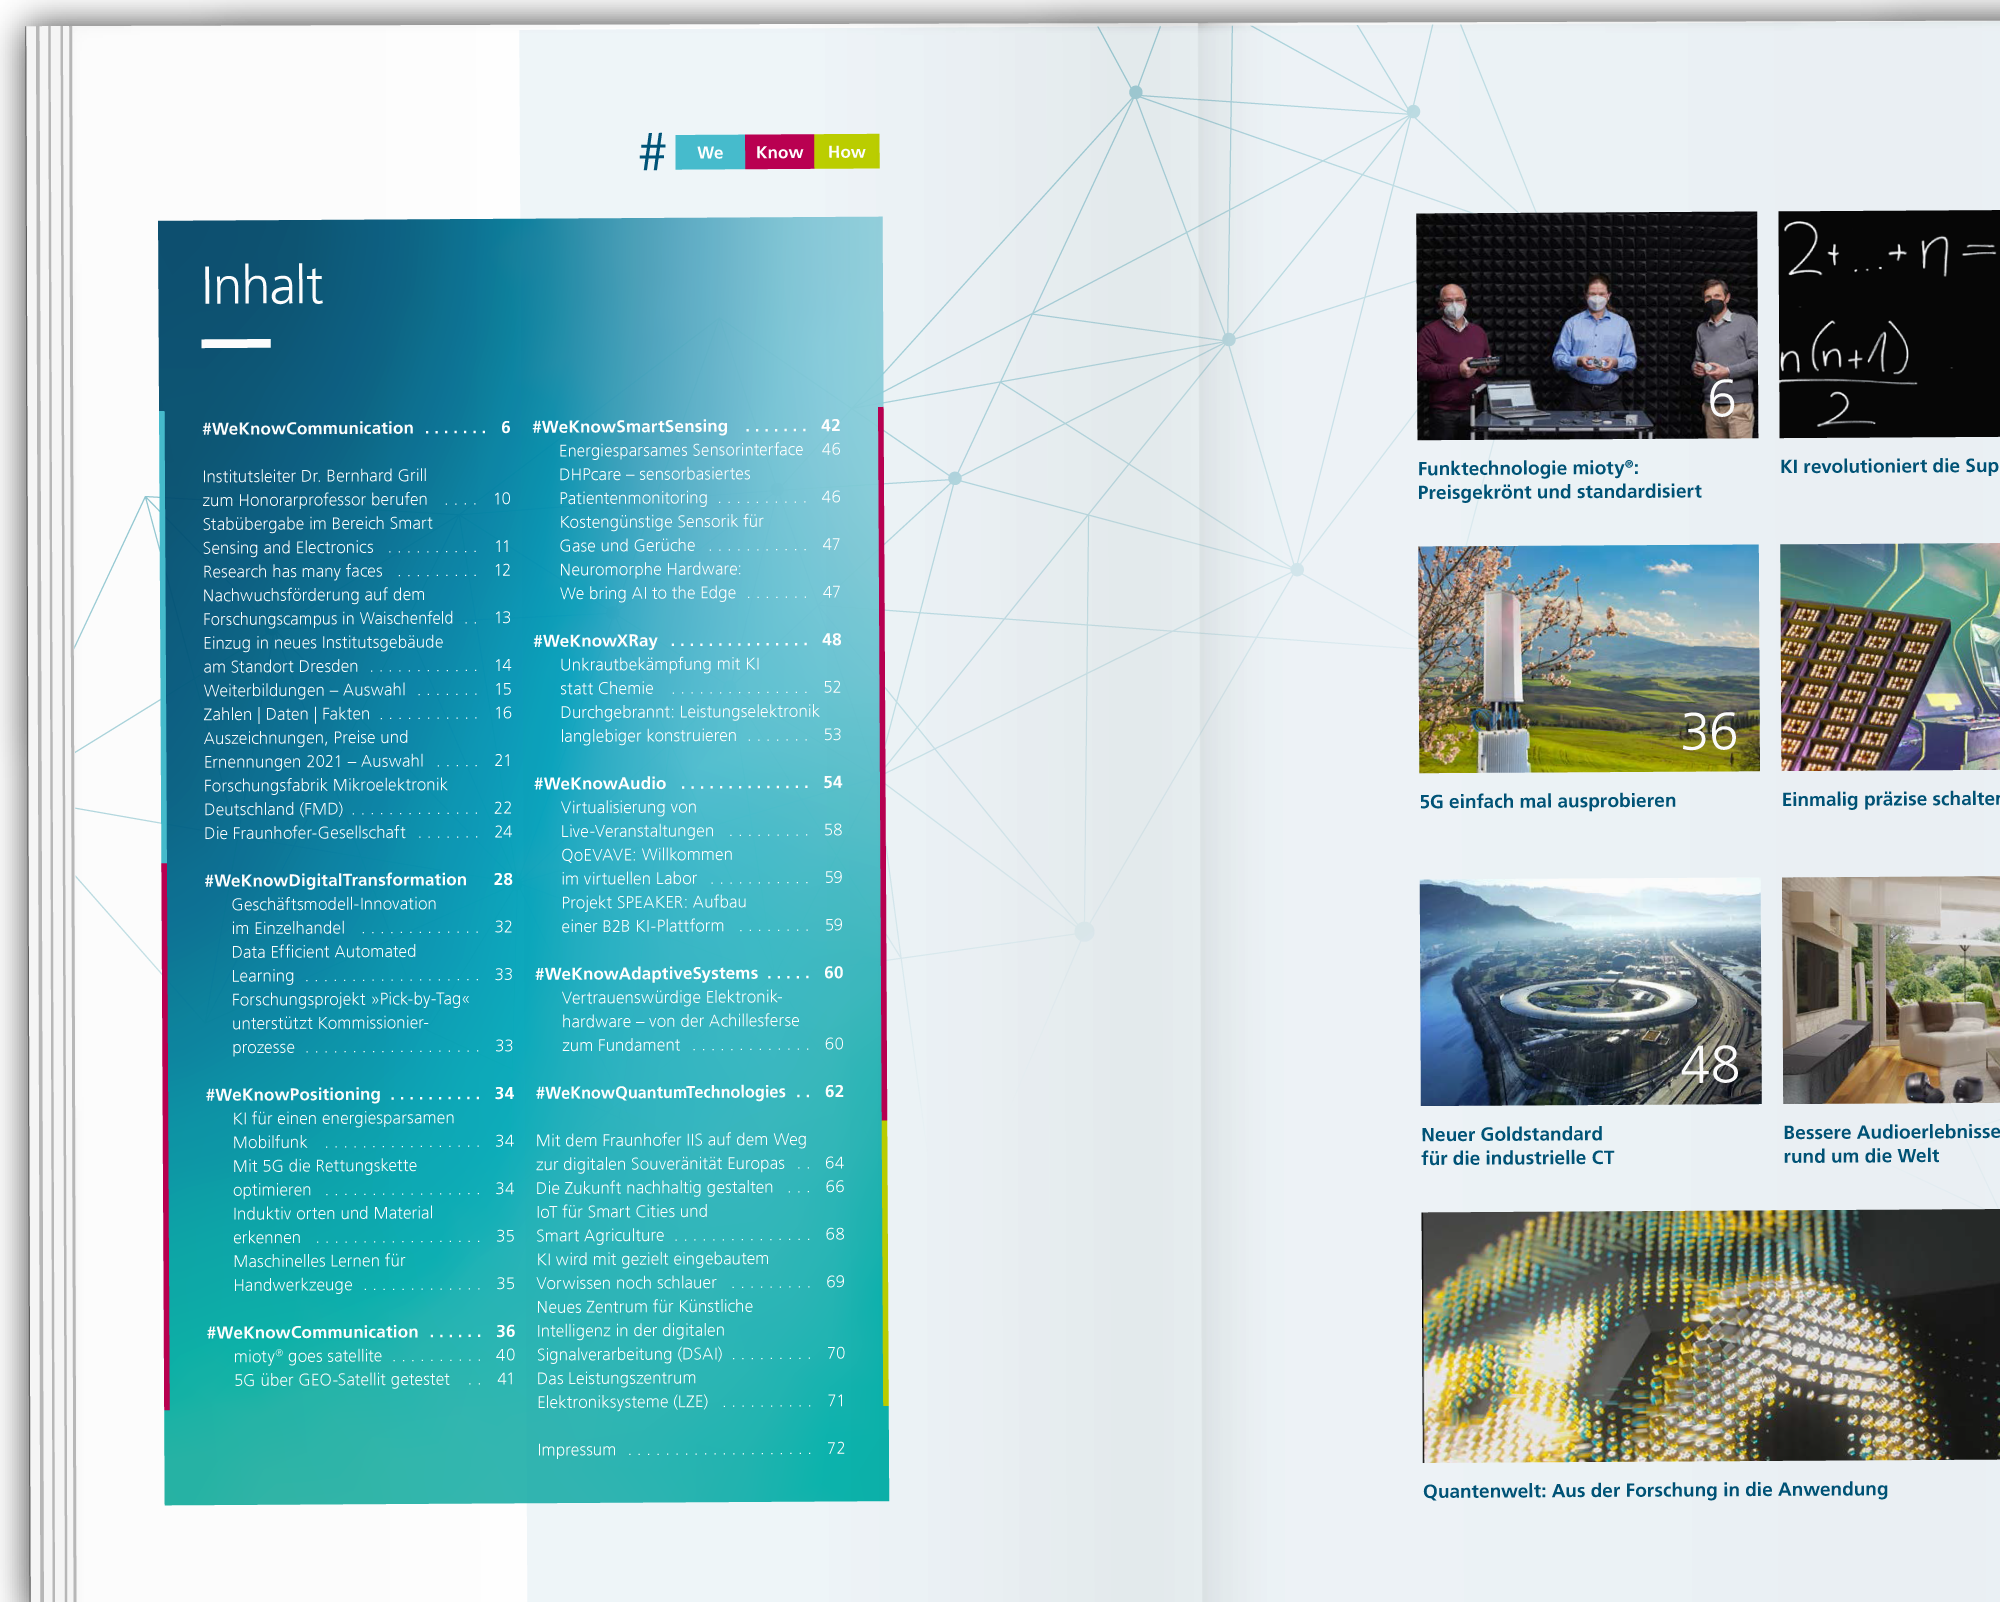Select the #WeKnowXRay section entry
The height and width of the screenshot is (1602, 2000).
(x=596, y=640)
